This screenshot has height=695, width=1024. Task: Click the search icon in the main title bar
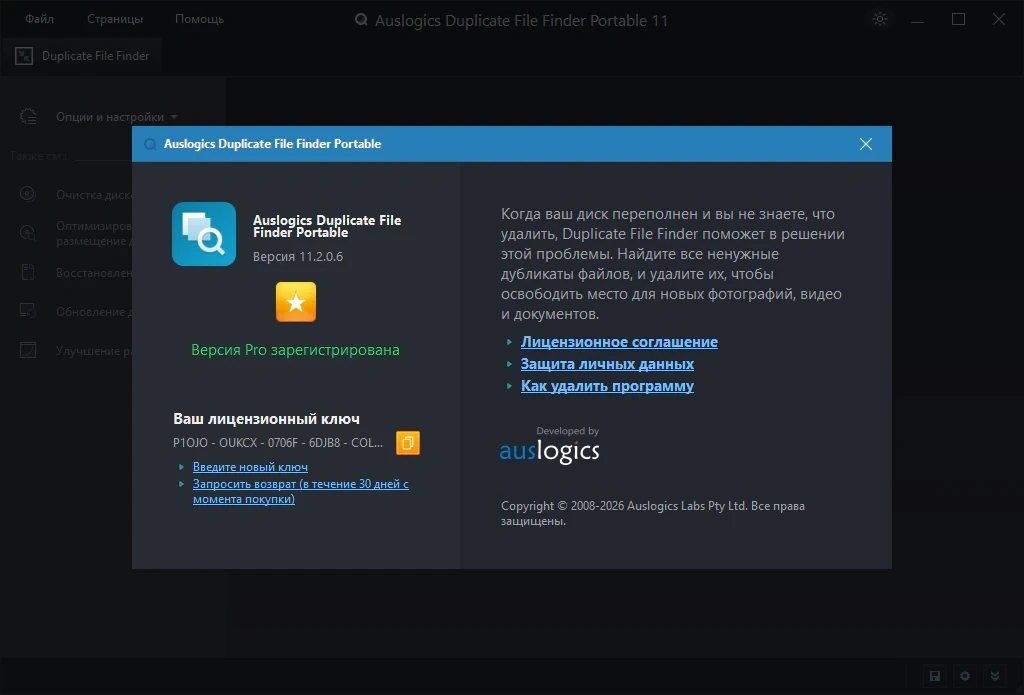[x=360, y=20]
